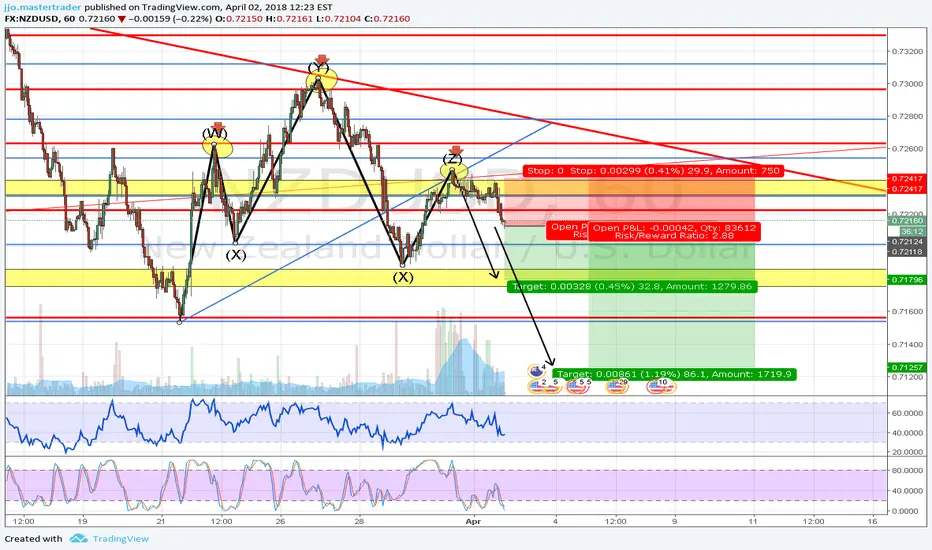
Task: Click the green 0.71257 price tag
Action: pyautogui.click(x=906, y=367)
